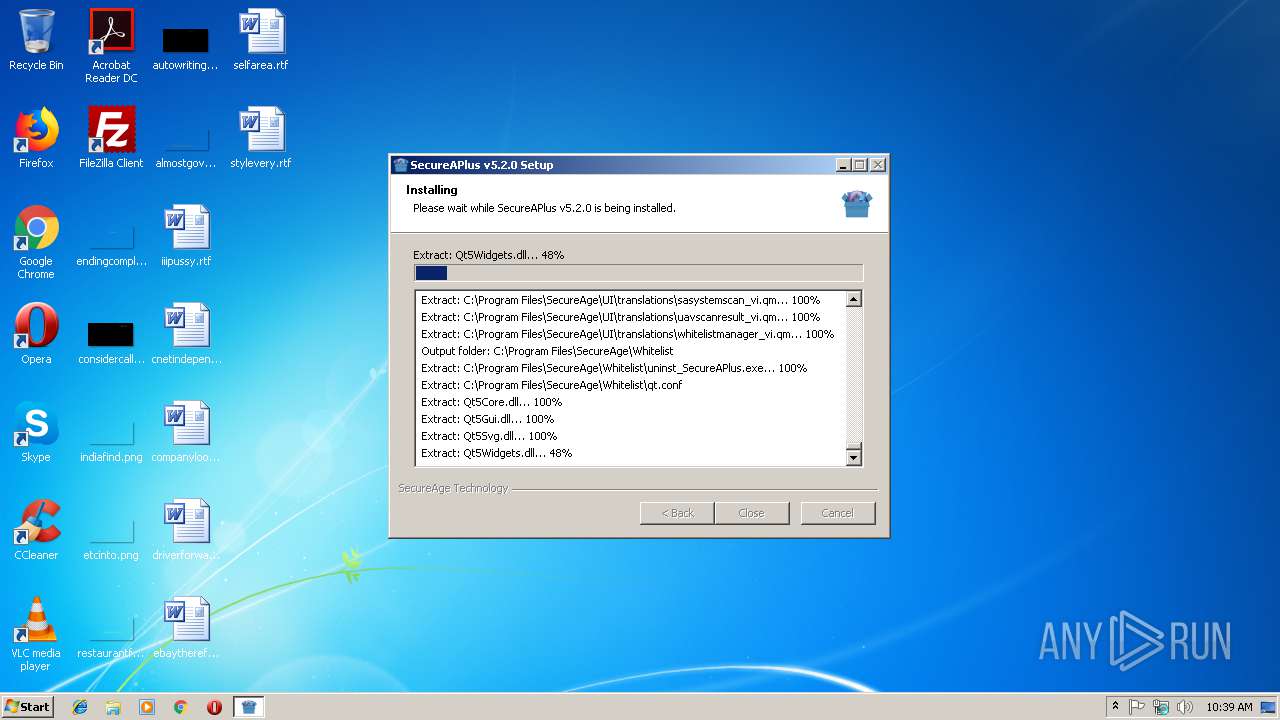This screenshot has width=1280, height=720.
Task: Open Internet Explorer from the taskbar
Action: (80, 707)
